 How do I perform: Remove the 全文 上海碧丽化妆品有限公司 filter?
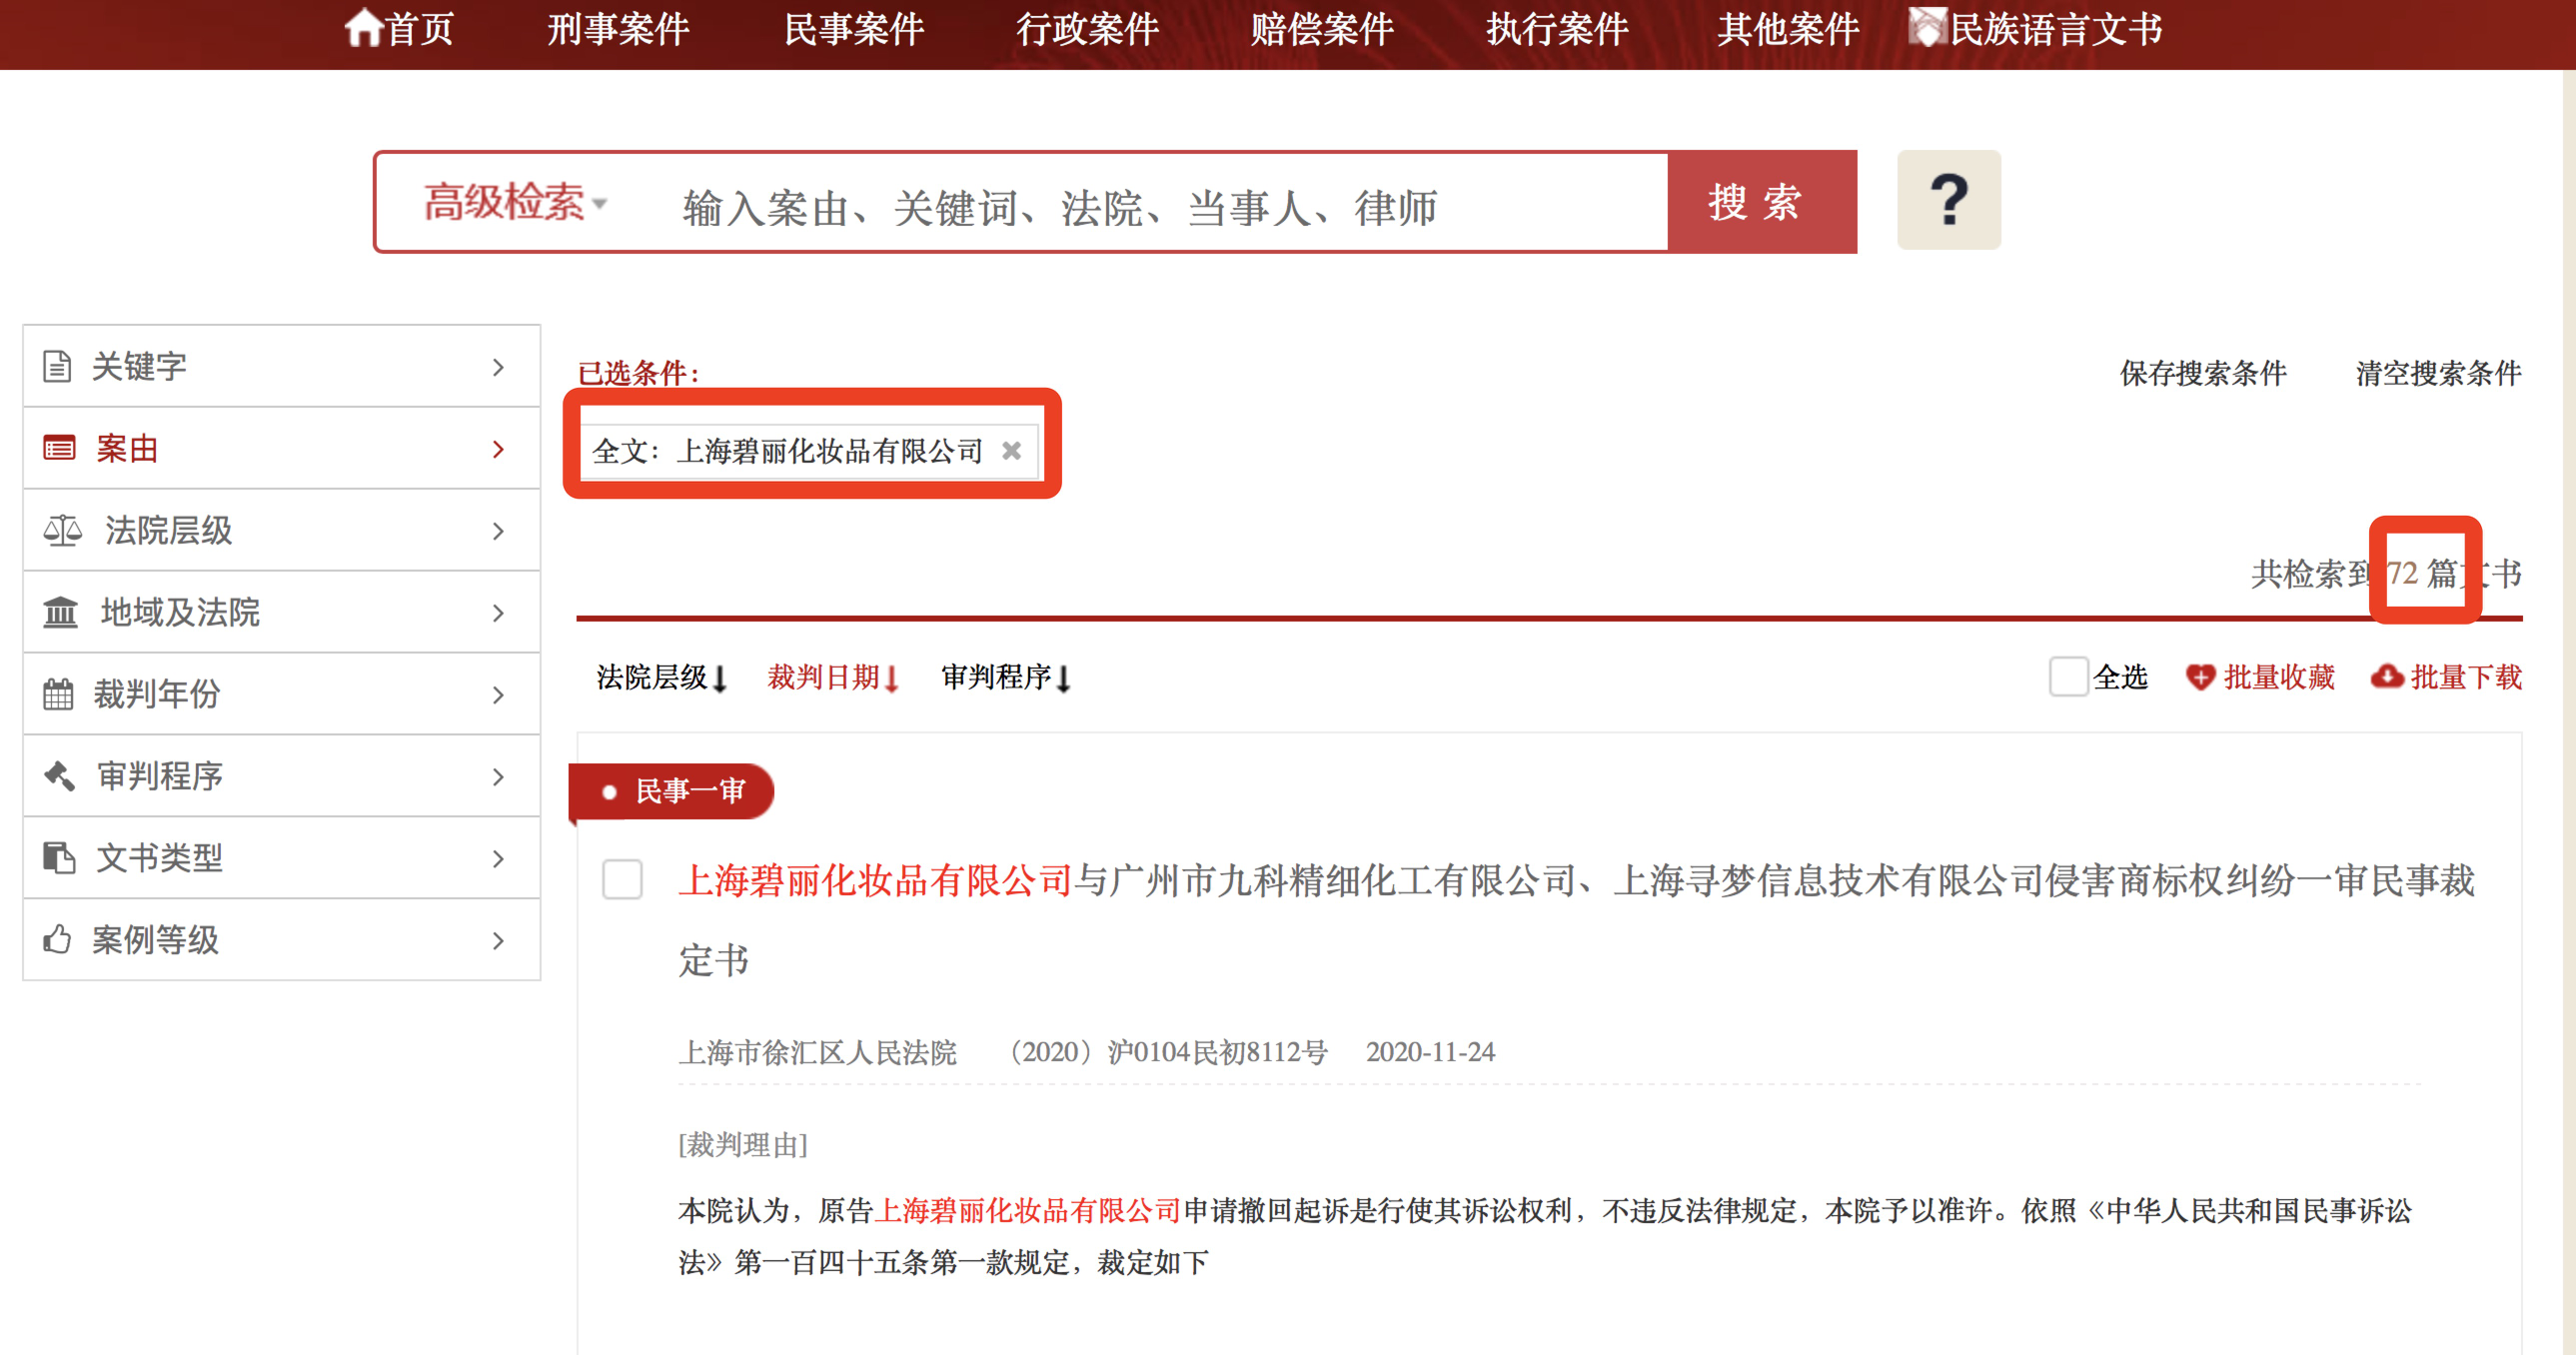pos(1011,451)
